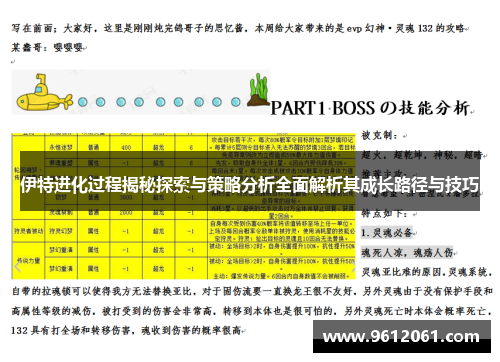Select the text 某鑫哥:嘤嘤嘤
Screen dimensions: 500x362
47,47
